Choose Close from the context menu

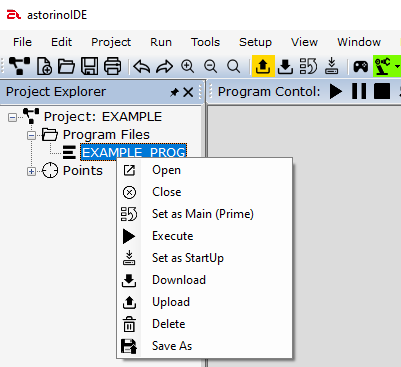click(204, 192)
